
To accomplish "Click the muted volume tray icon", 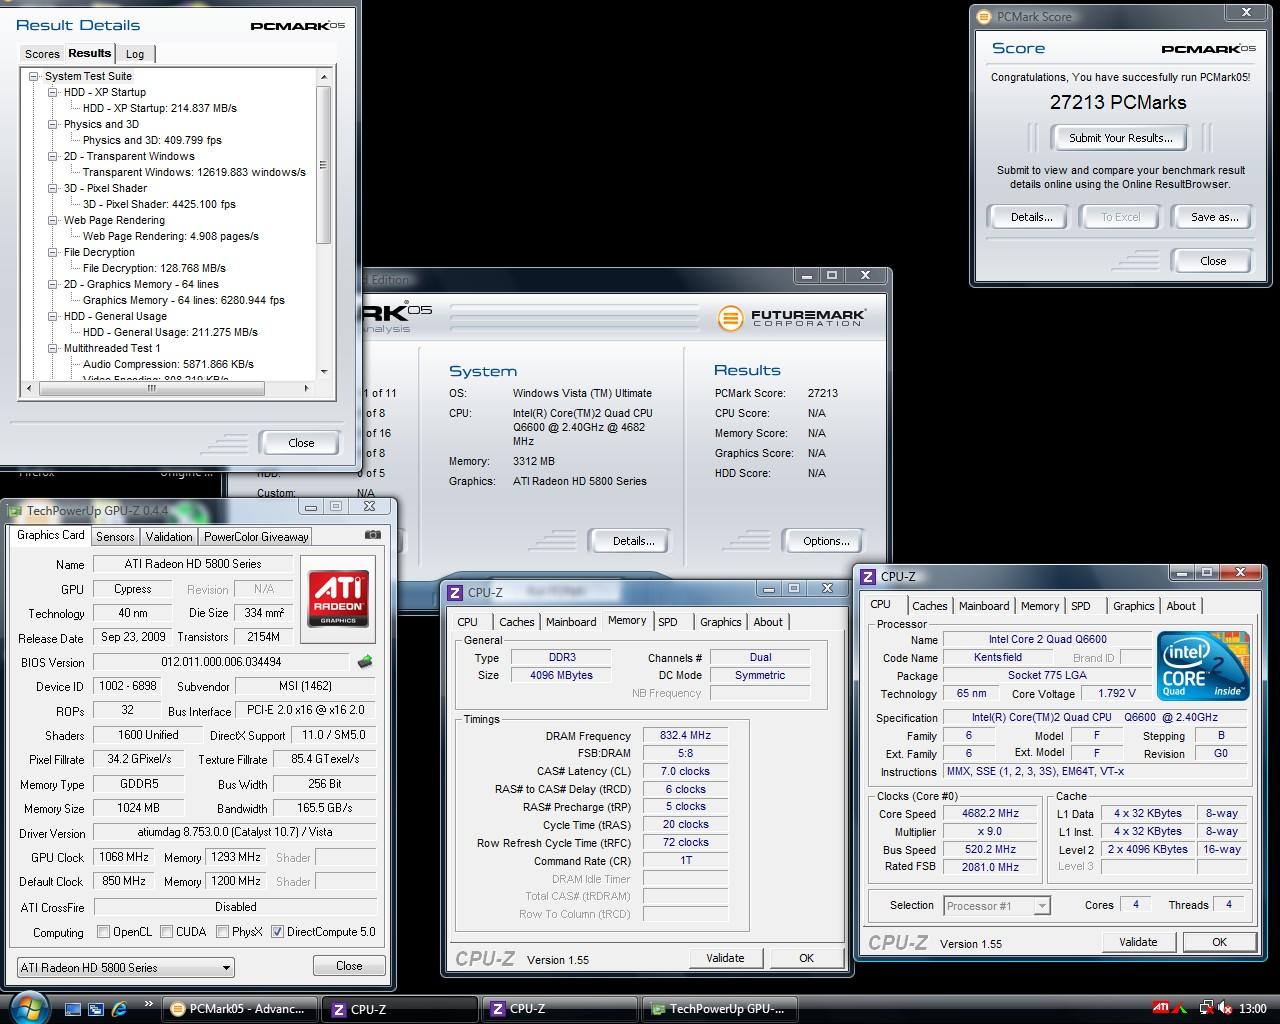I will [1225, 1008].
